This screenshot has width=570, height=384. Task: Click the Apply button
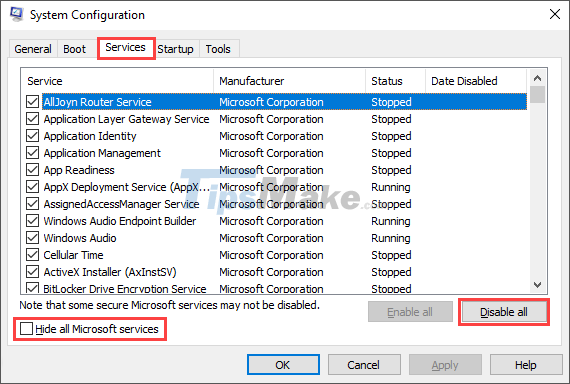click(x=445, y=365)
